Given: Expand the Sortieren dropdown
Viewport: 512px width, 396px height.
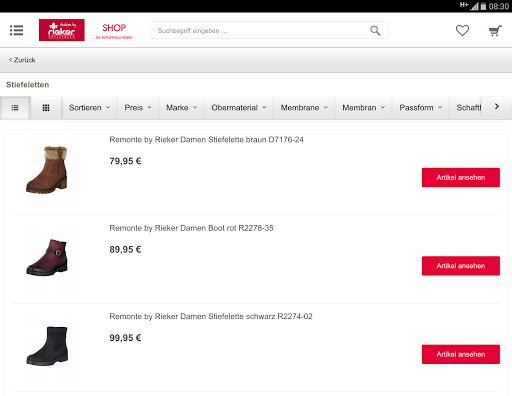Looking at the screenshot, I should pyautogui.click(x=89, y=108).
